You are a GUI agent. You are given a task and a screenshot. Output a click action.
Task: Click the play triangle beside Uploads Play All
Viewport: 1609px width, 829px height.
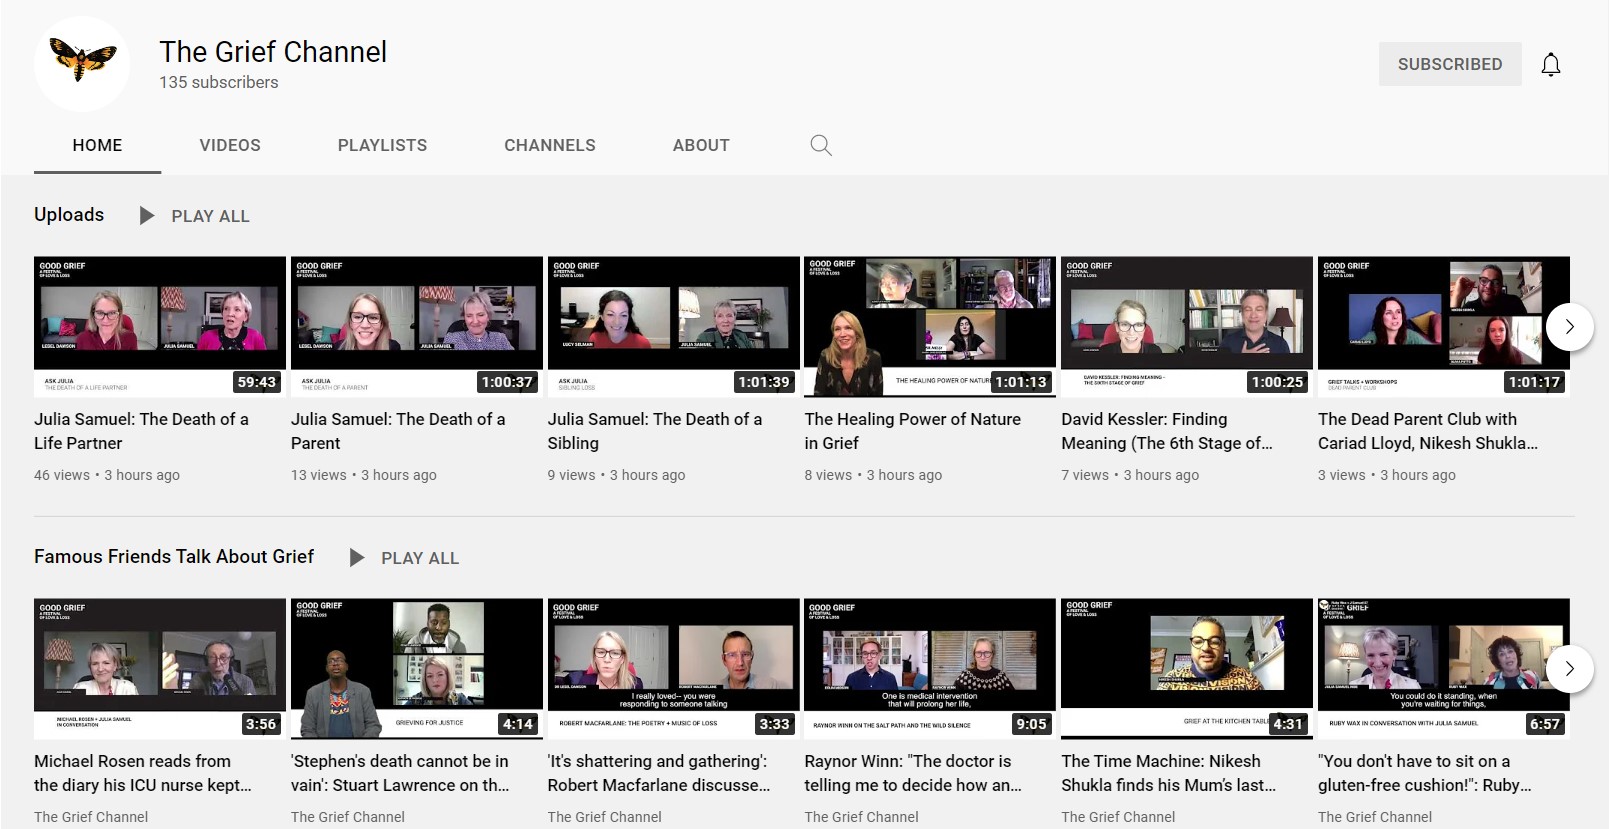coord(147,216)
